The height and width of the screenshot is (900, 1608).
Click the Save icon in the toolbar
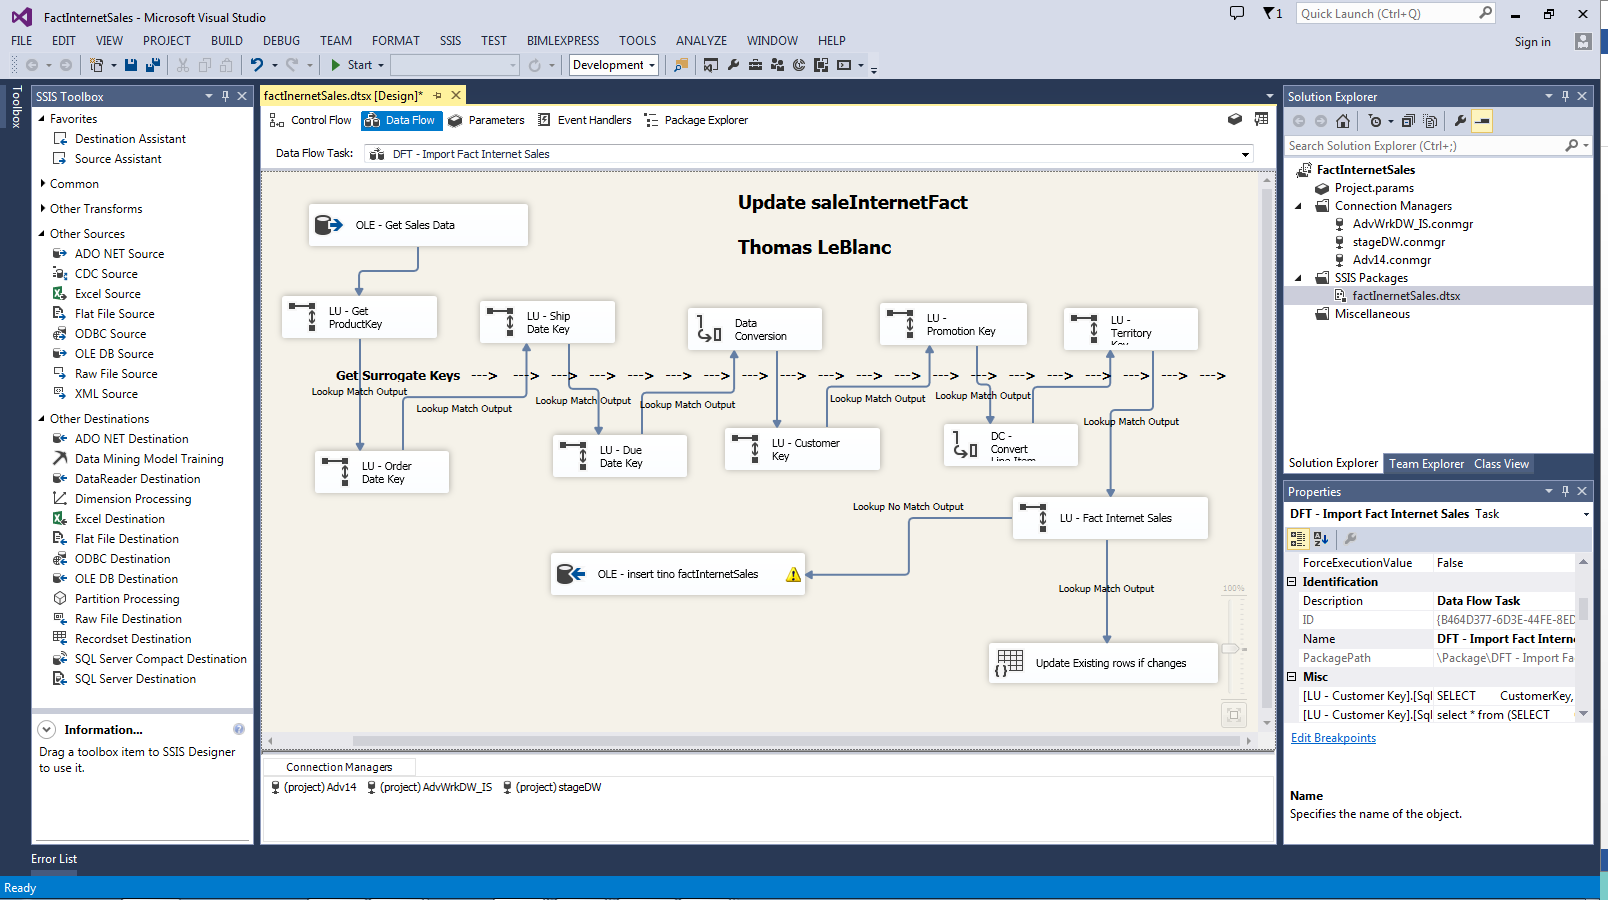[131, 65]
